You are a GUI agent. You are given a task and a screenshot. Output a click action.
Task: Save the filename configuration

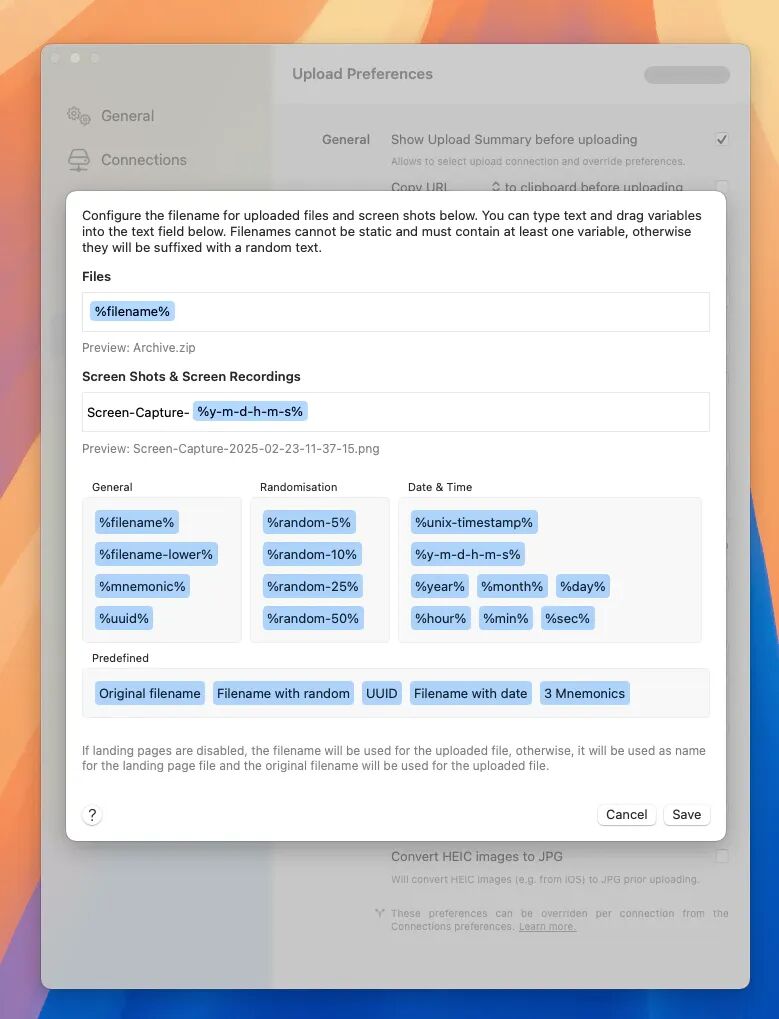click(x=686, y=815)
